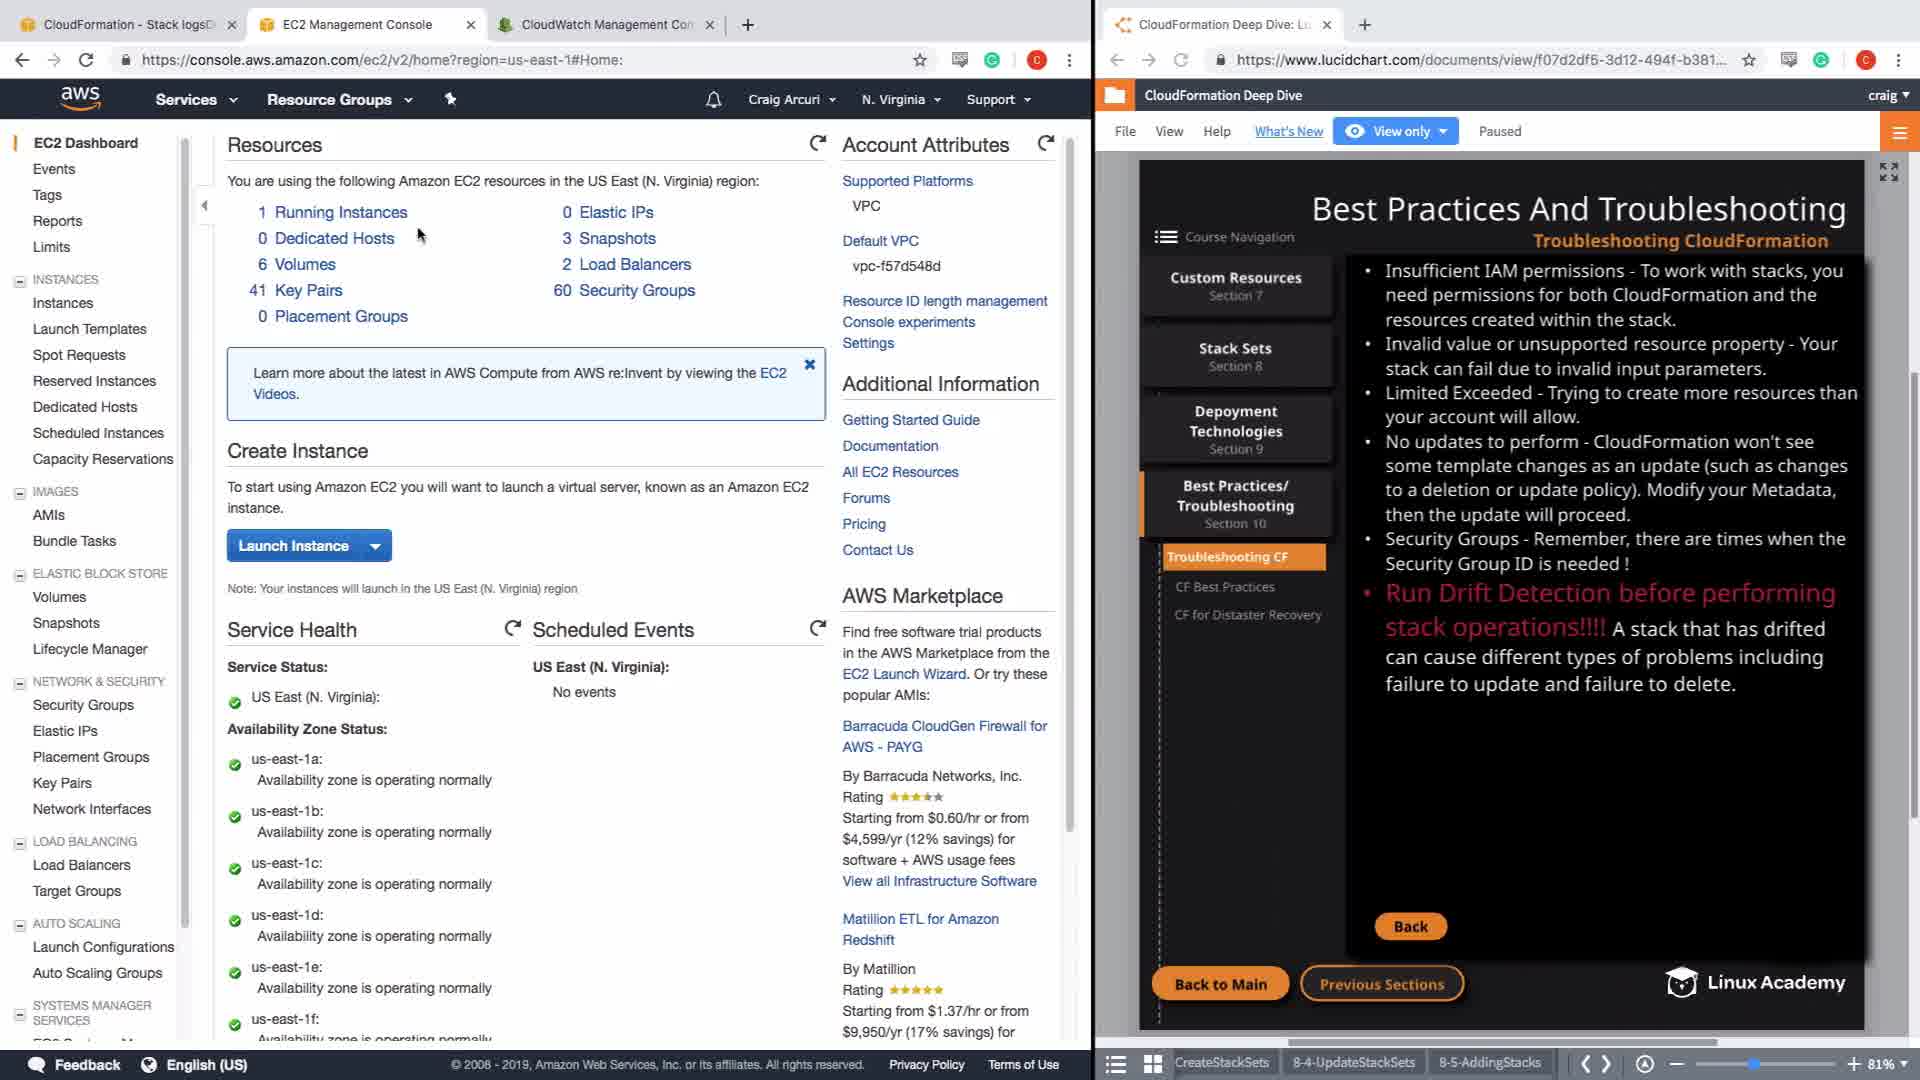1920x1080 pixels.
Task: Collapse the ELASTIC BLOCK STORE section
Action: click(19, 575)
